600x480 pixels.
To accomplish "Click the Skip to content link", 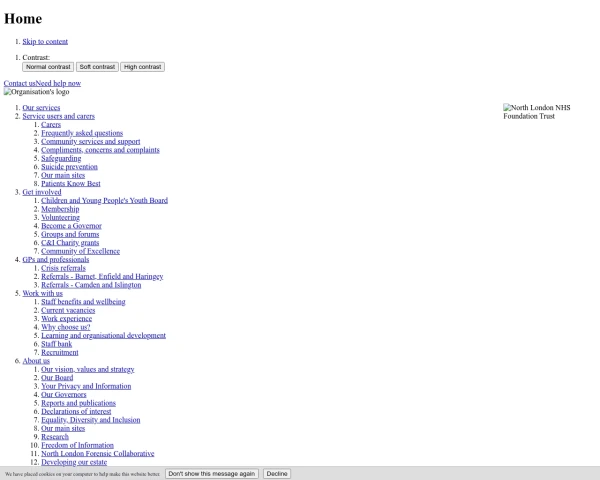I will (45, 41).
